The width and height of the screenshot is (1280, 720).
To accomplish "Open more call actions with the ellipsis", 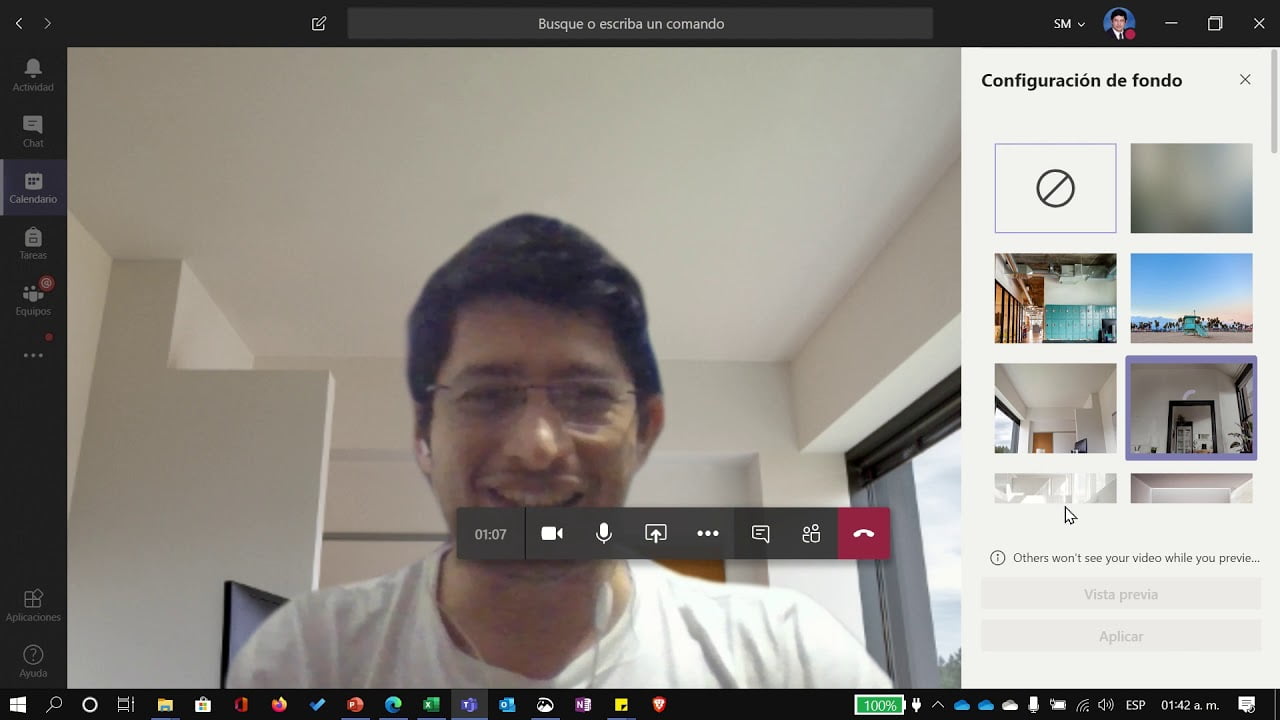I will (x=708, y=533).
